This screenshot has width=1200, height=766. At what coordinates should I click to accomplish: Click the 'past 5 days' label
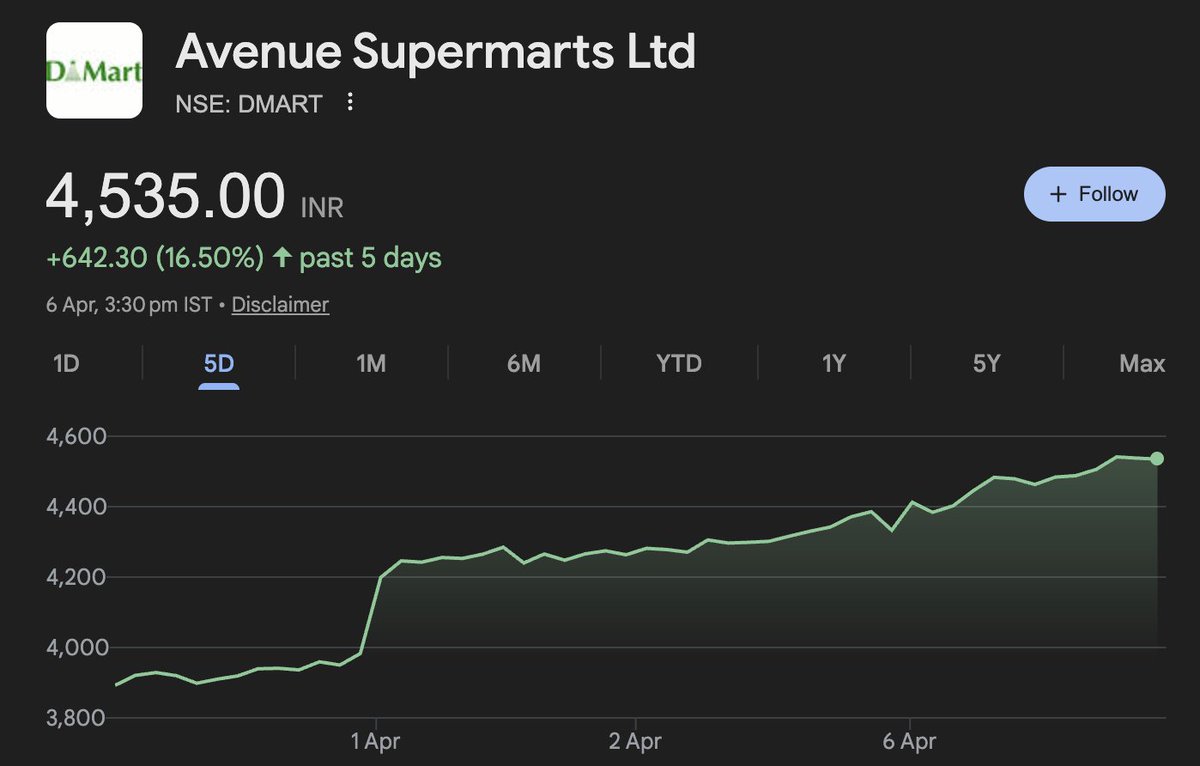(x=371, y=258)
